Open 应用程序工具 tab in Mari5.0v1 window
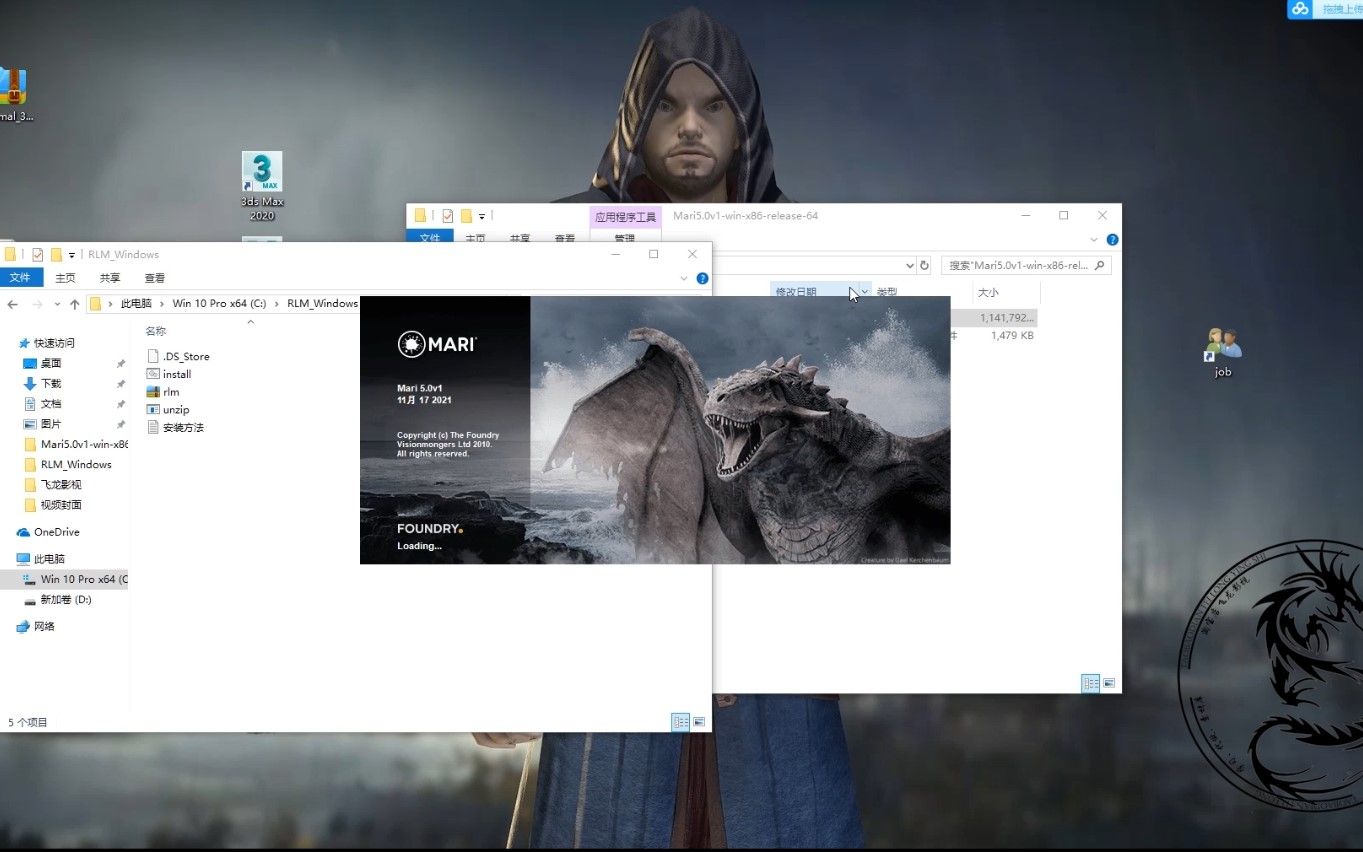Screen dimensions: 1363x852 coord(625,216)
